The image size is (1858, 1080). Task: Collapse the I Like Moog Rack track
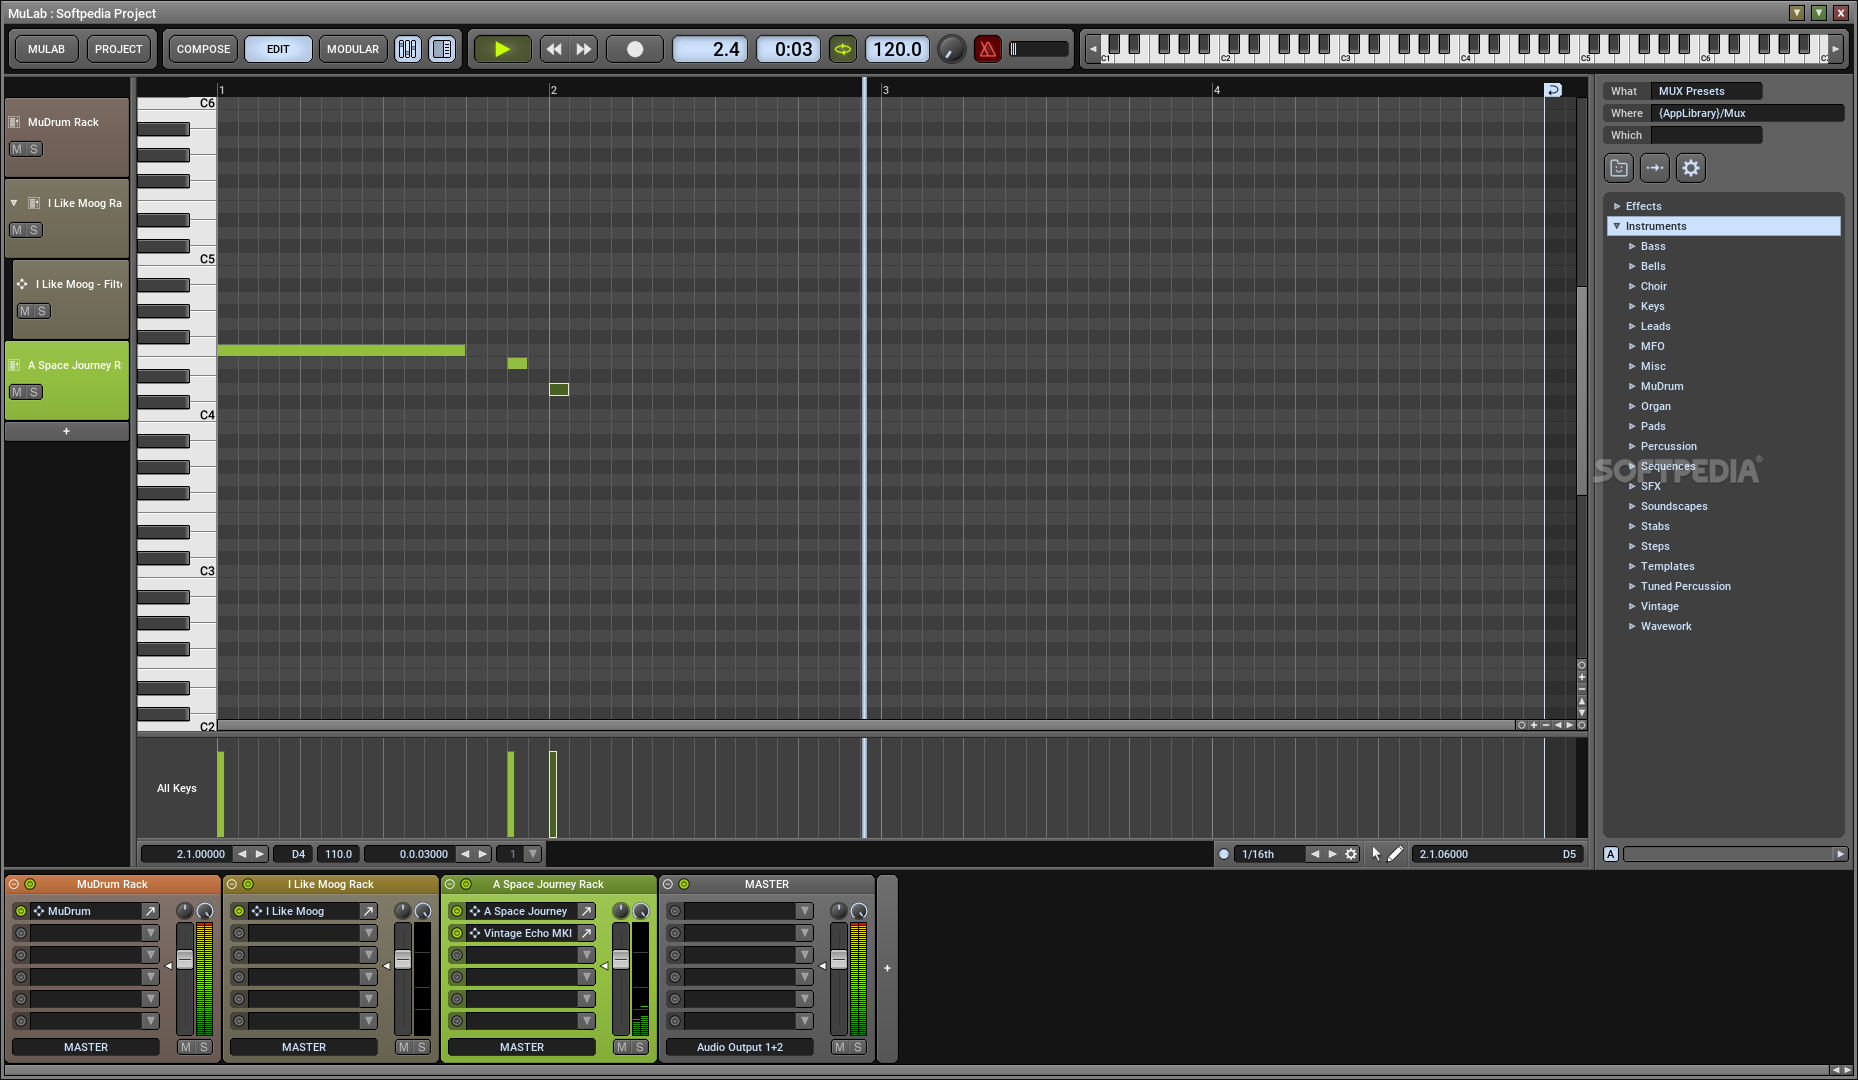pyautogui.click(x=14, y=203)
